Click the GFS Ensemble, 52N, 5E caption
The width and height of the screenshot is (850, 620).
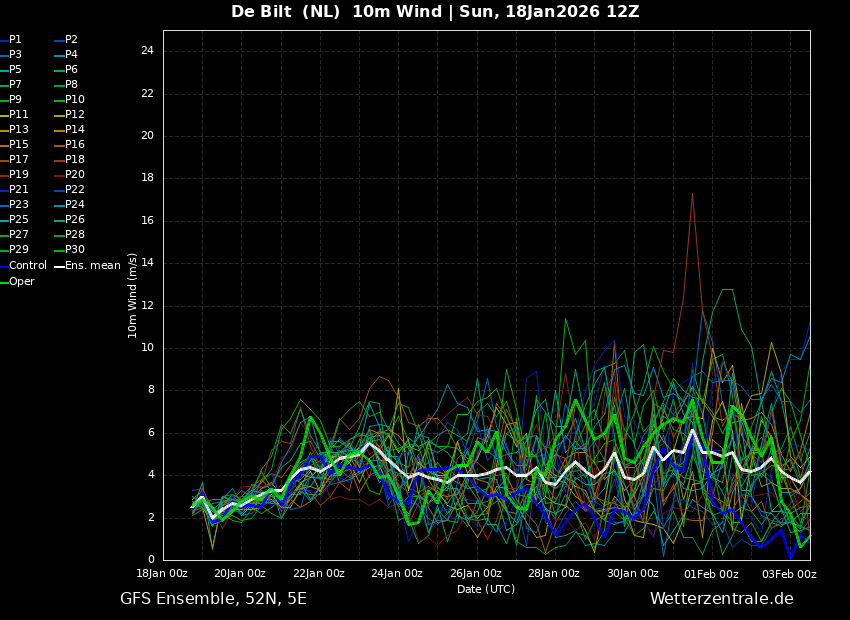[x=213, y=599]
